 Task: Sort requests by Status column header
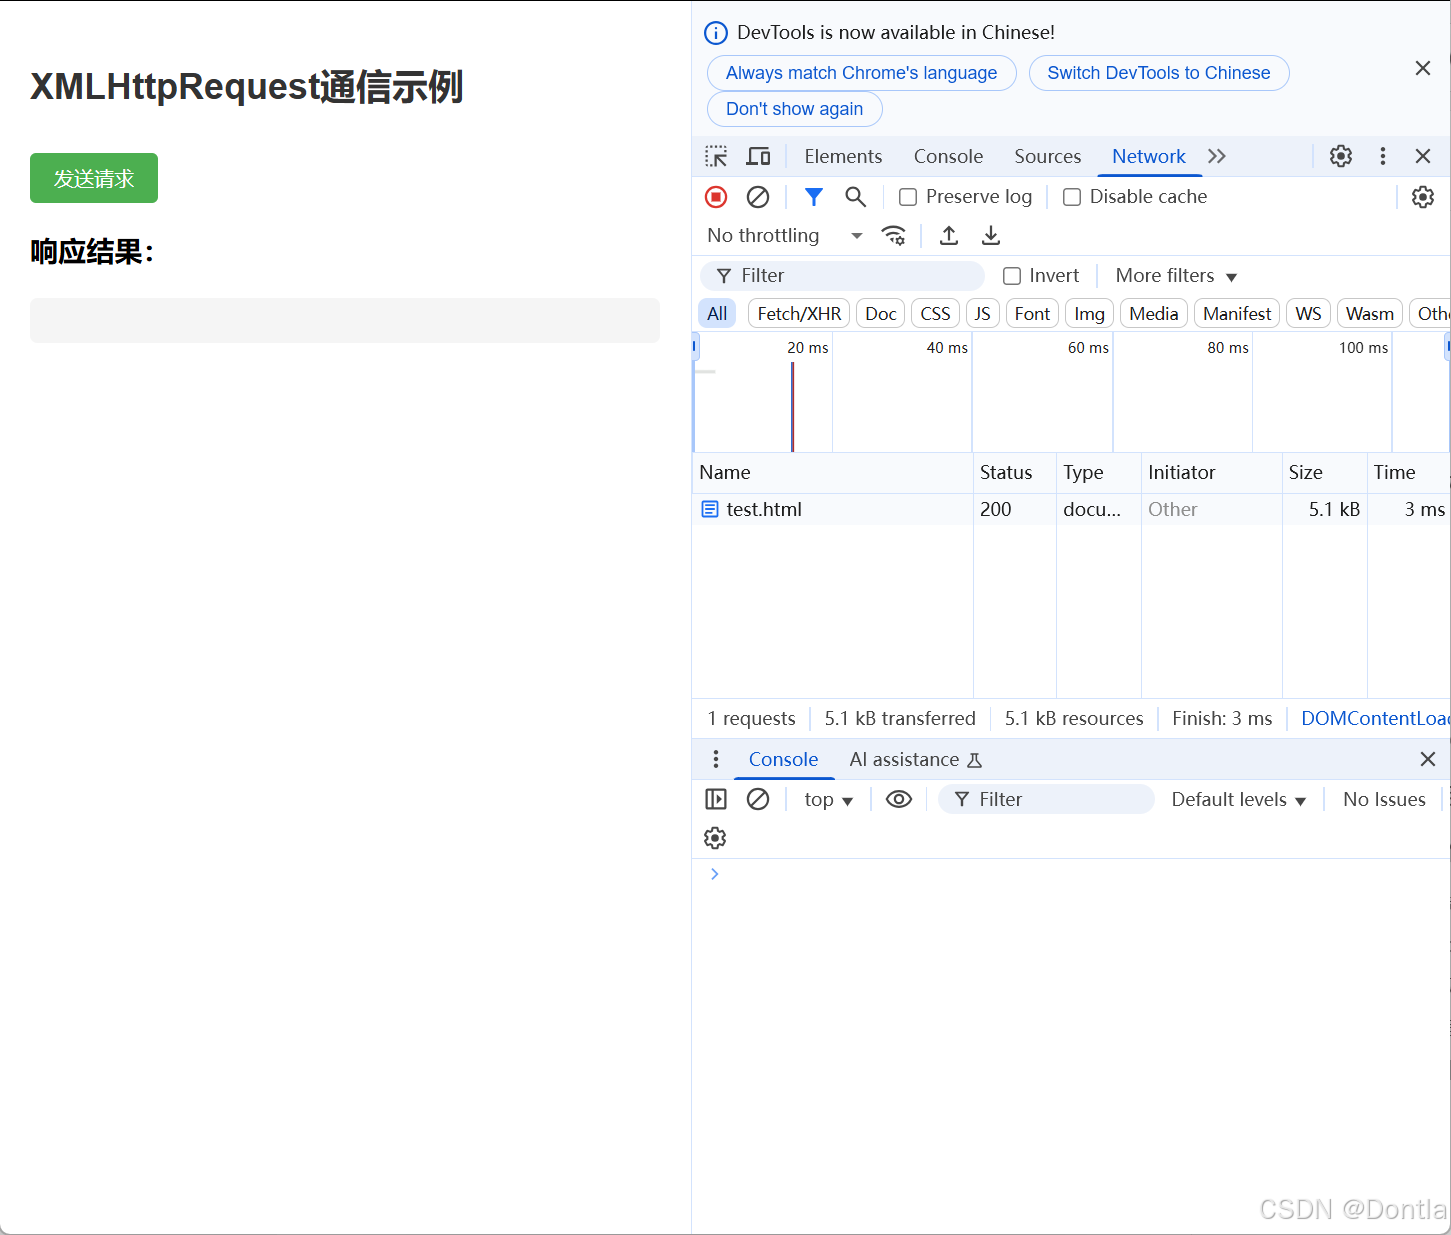click(1014, 472)
